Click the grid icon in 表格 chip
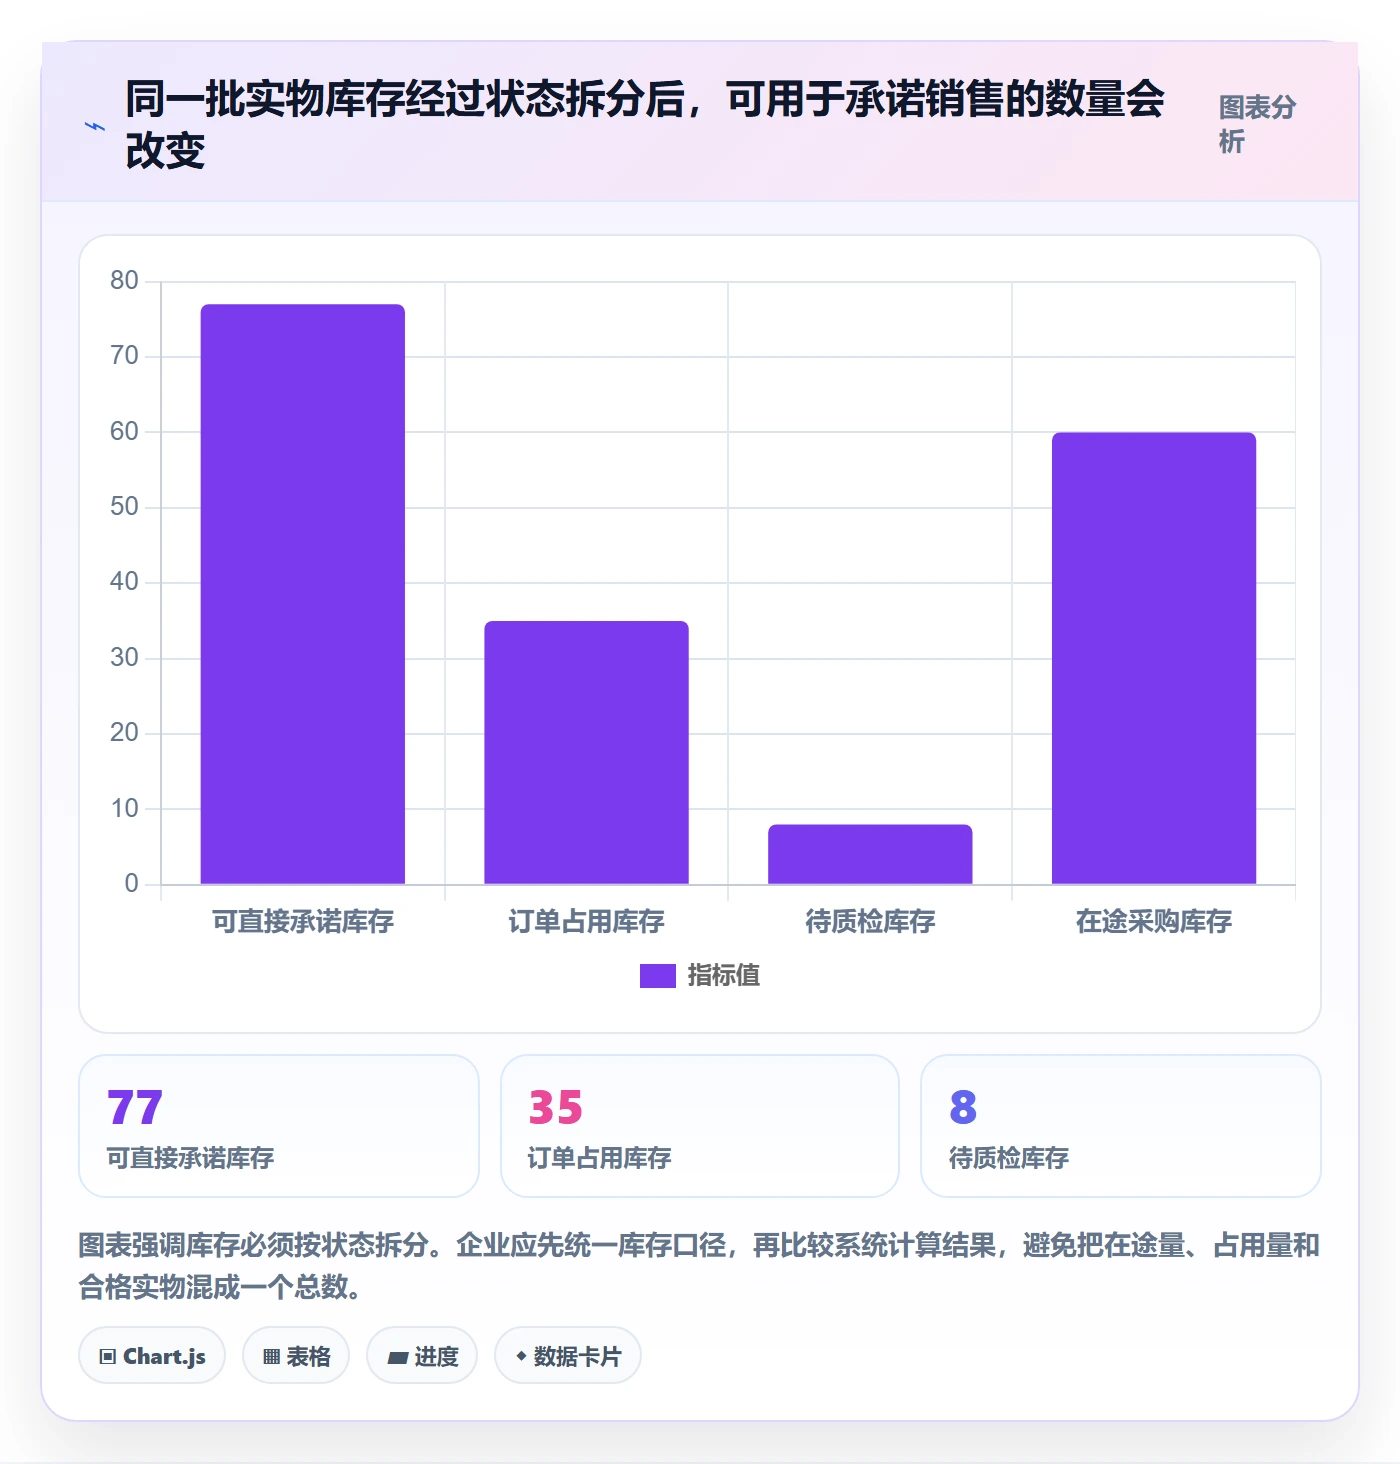Screen dimensions: 1400x1464 point(272,1357)
